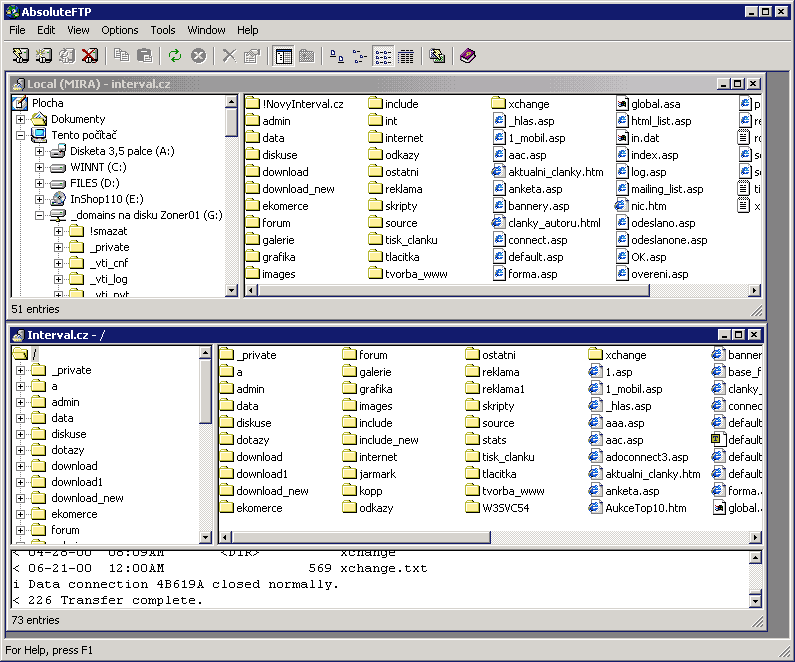Open the File menu
This screenshot has height=662, width=795.
17,30
